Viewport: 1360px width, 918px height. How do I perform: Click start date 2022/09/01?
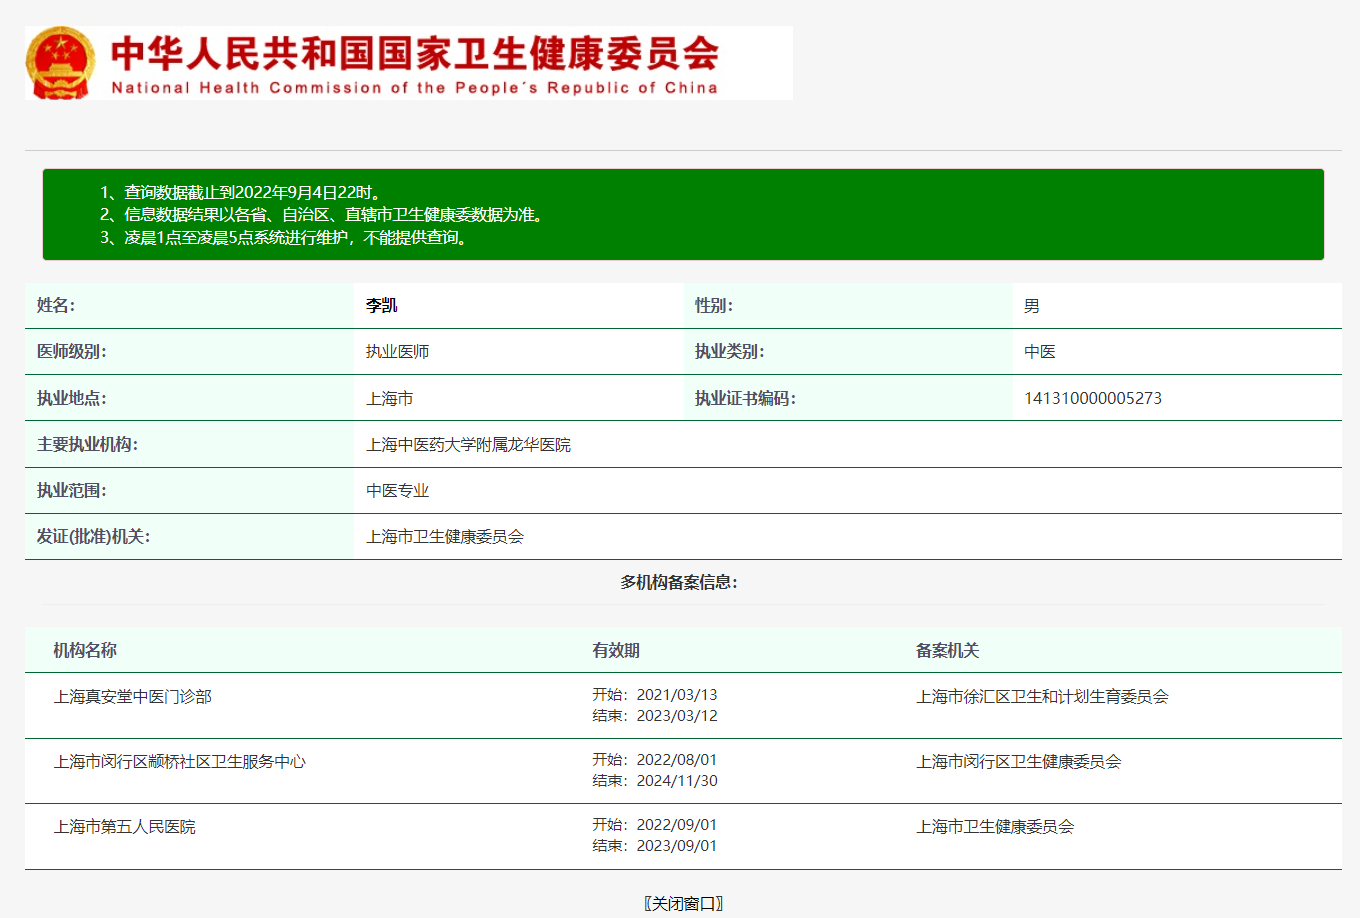pos(677,825)
